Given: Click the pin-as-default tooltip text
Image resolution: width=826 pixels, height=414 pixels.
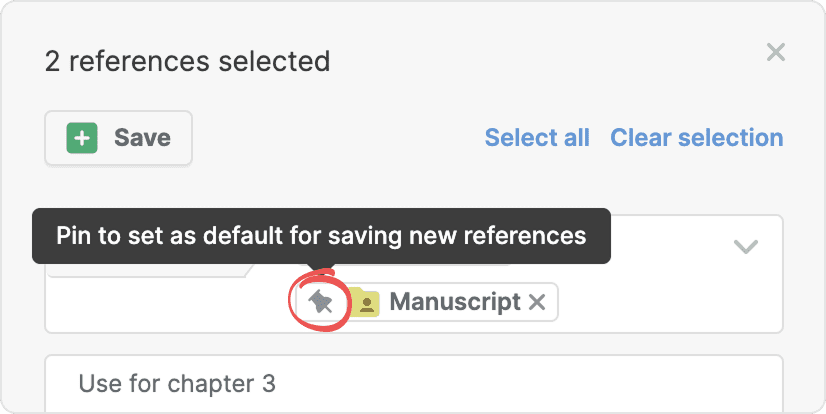Looking at the screenshot, I should (x=320, y=236).
